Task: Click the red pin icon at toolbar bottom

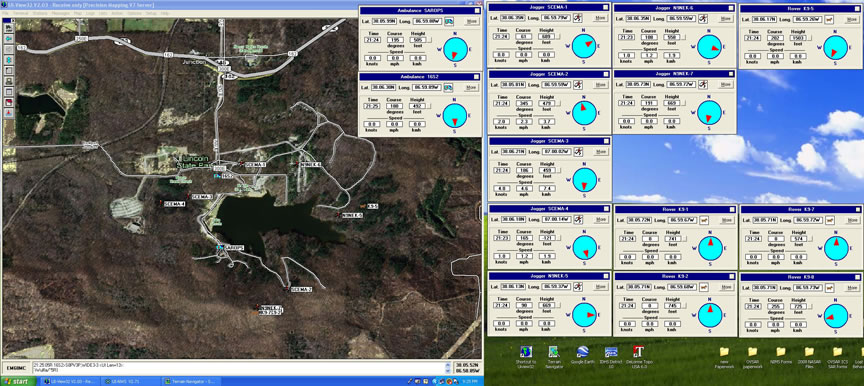Action: (x=9, y=112)
